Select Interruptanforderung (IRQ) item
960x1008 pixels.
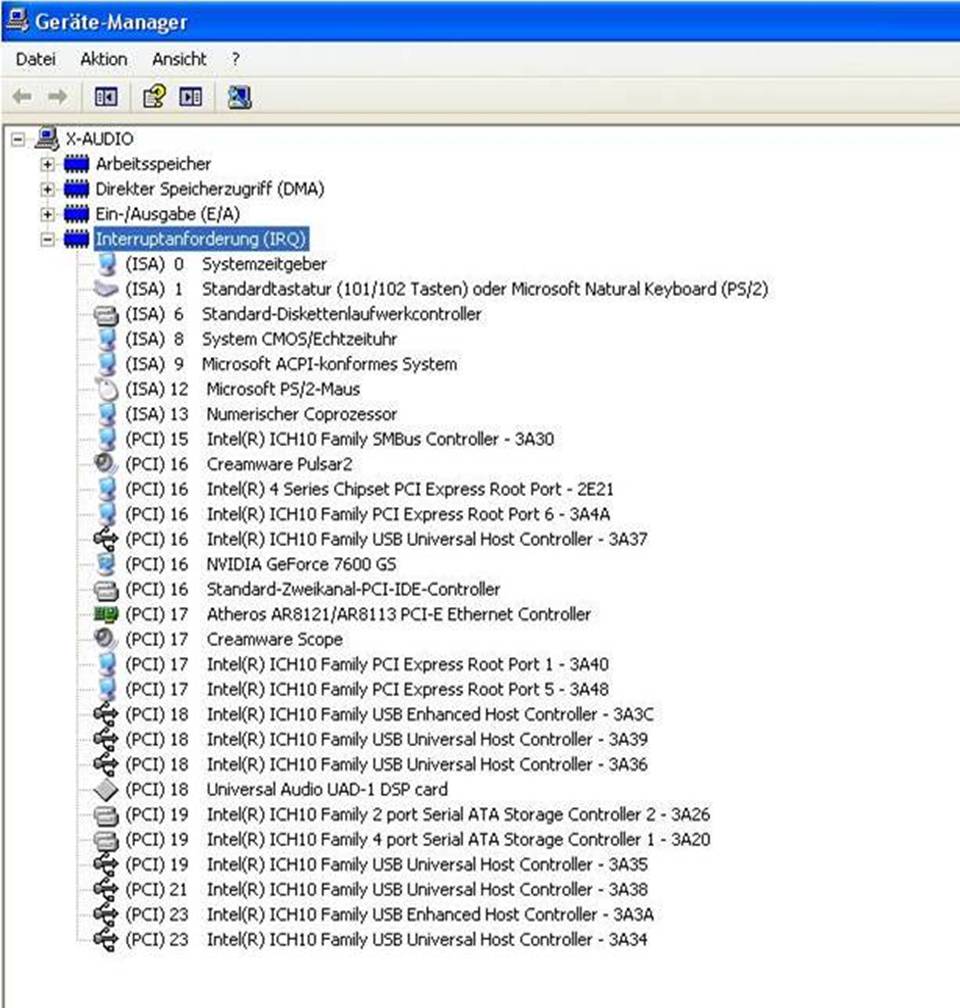pos(201,239)
